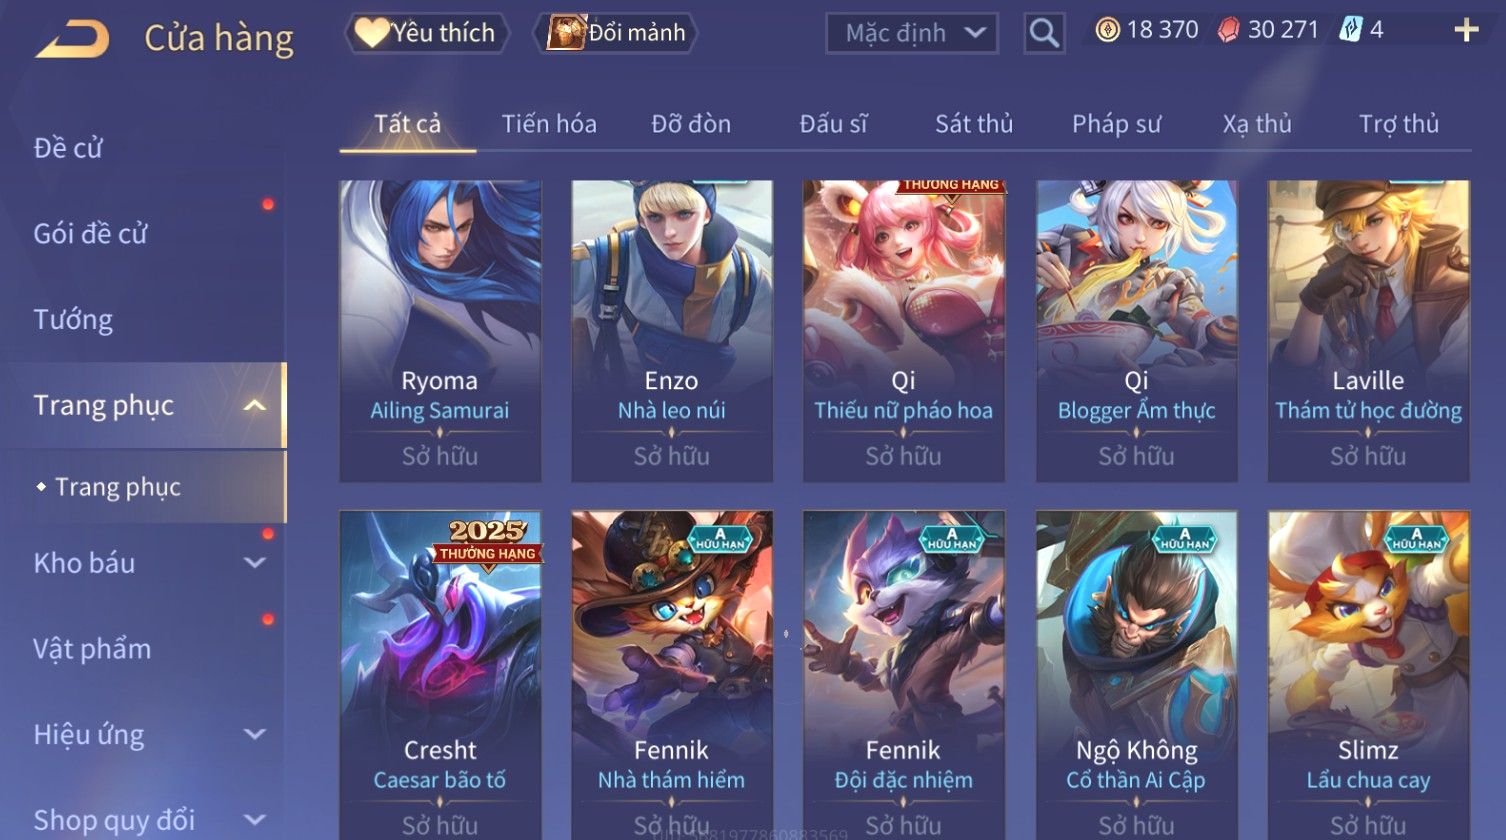
Task: Open Đổi mảnh fragment exchange
Action: tap(617, 33)
